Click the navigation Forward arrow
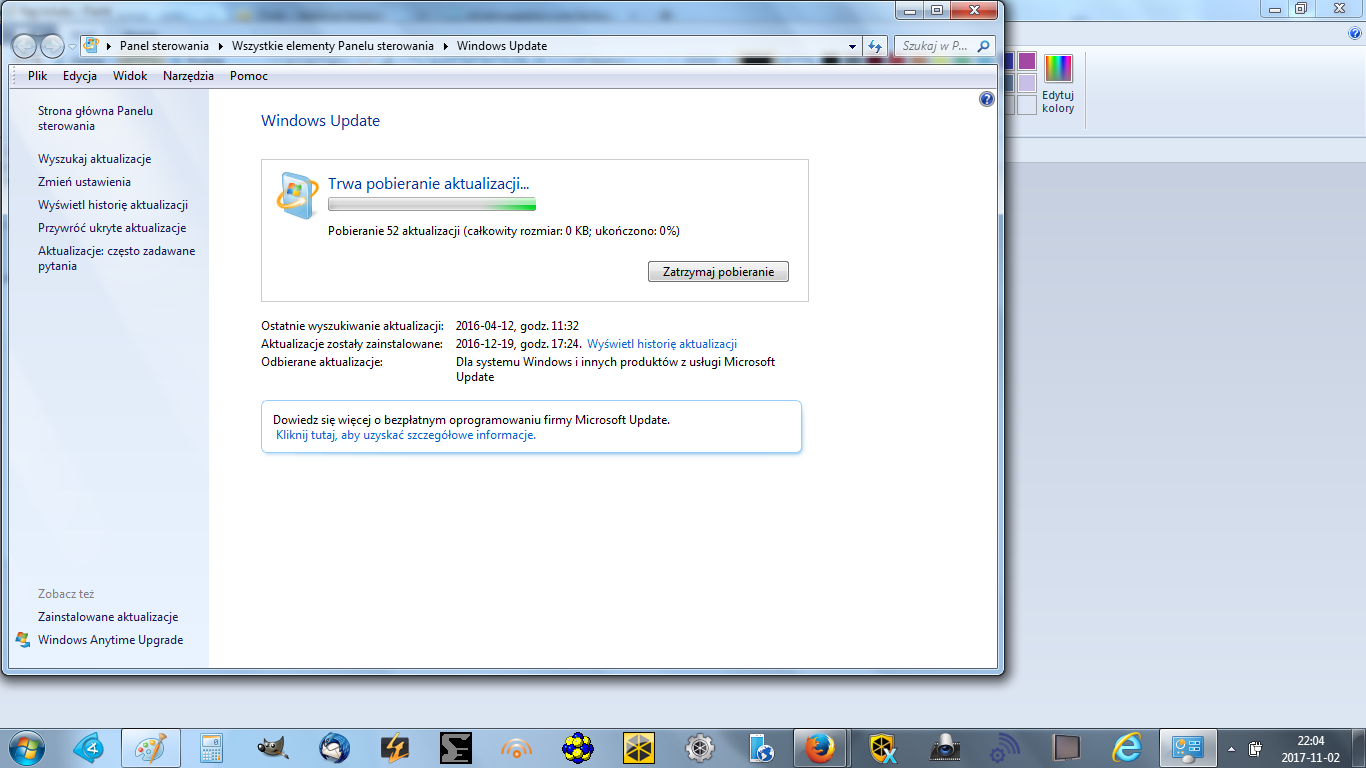 (53, 46)
